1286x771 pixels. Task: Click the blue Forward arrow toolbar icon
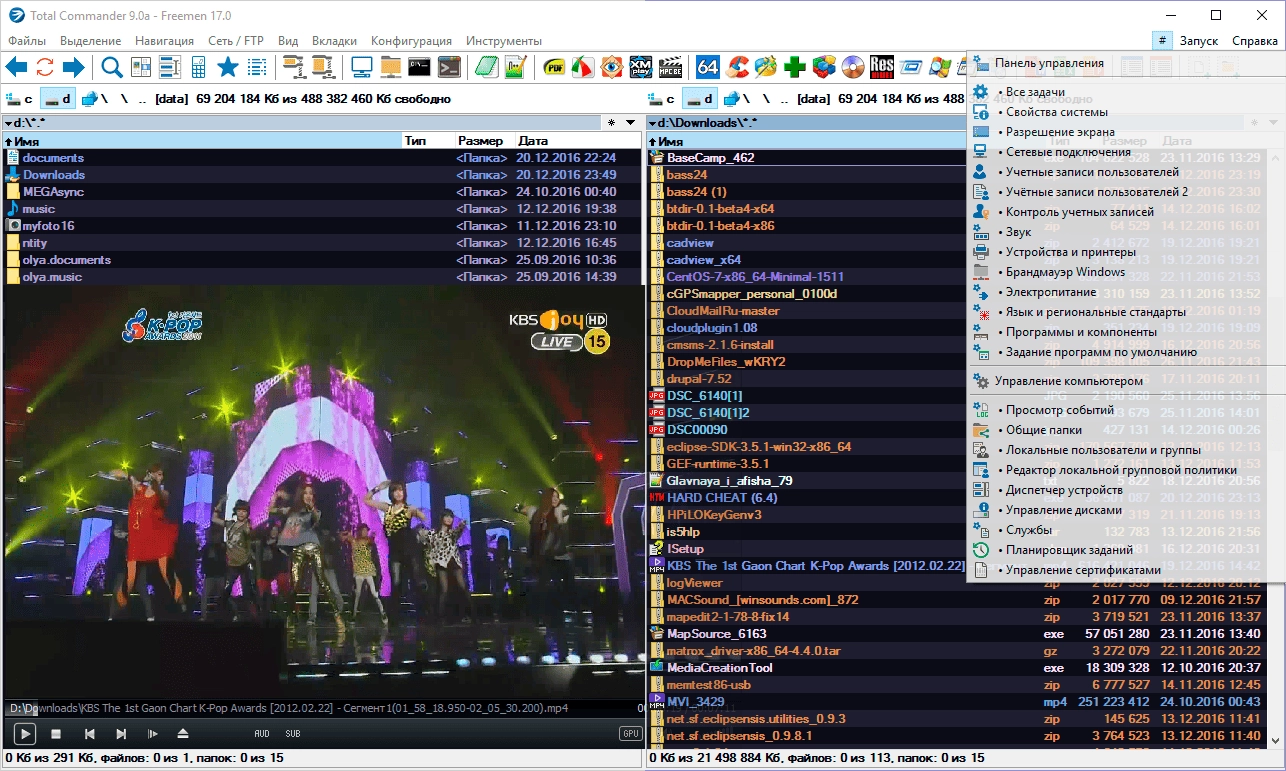pyautogui.click(x=74, y=68)
